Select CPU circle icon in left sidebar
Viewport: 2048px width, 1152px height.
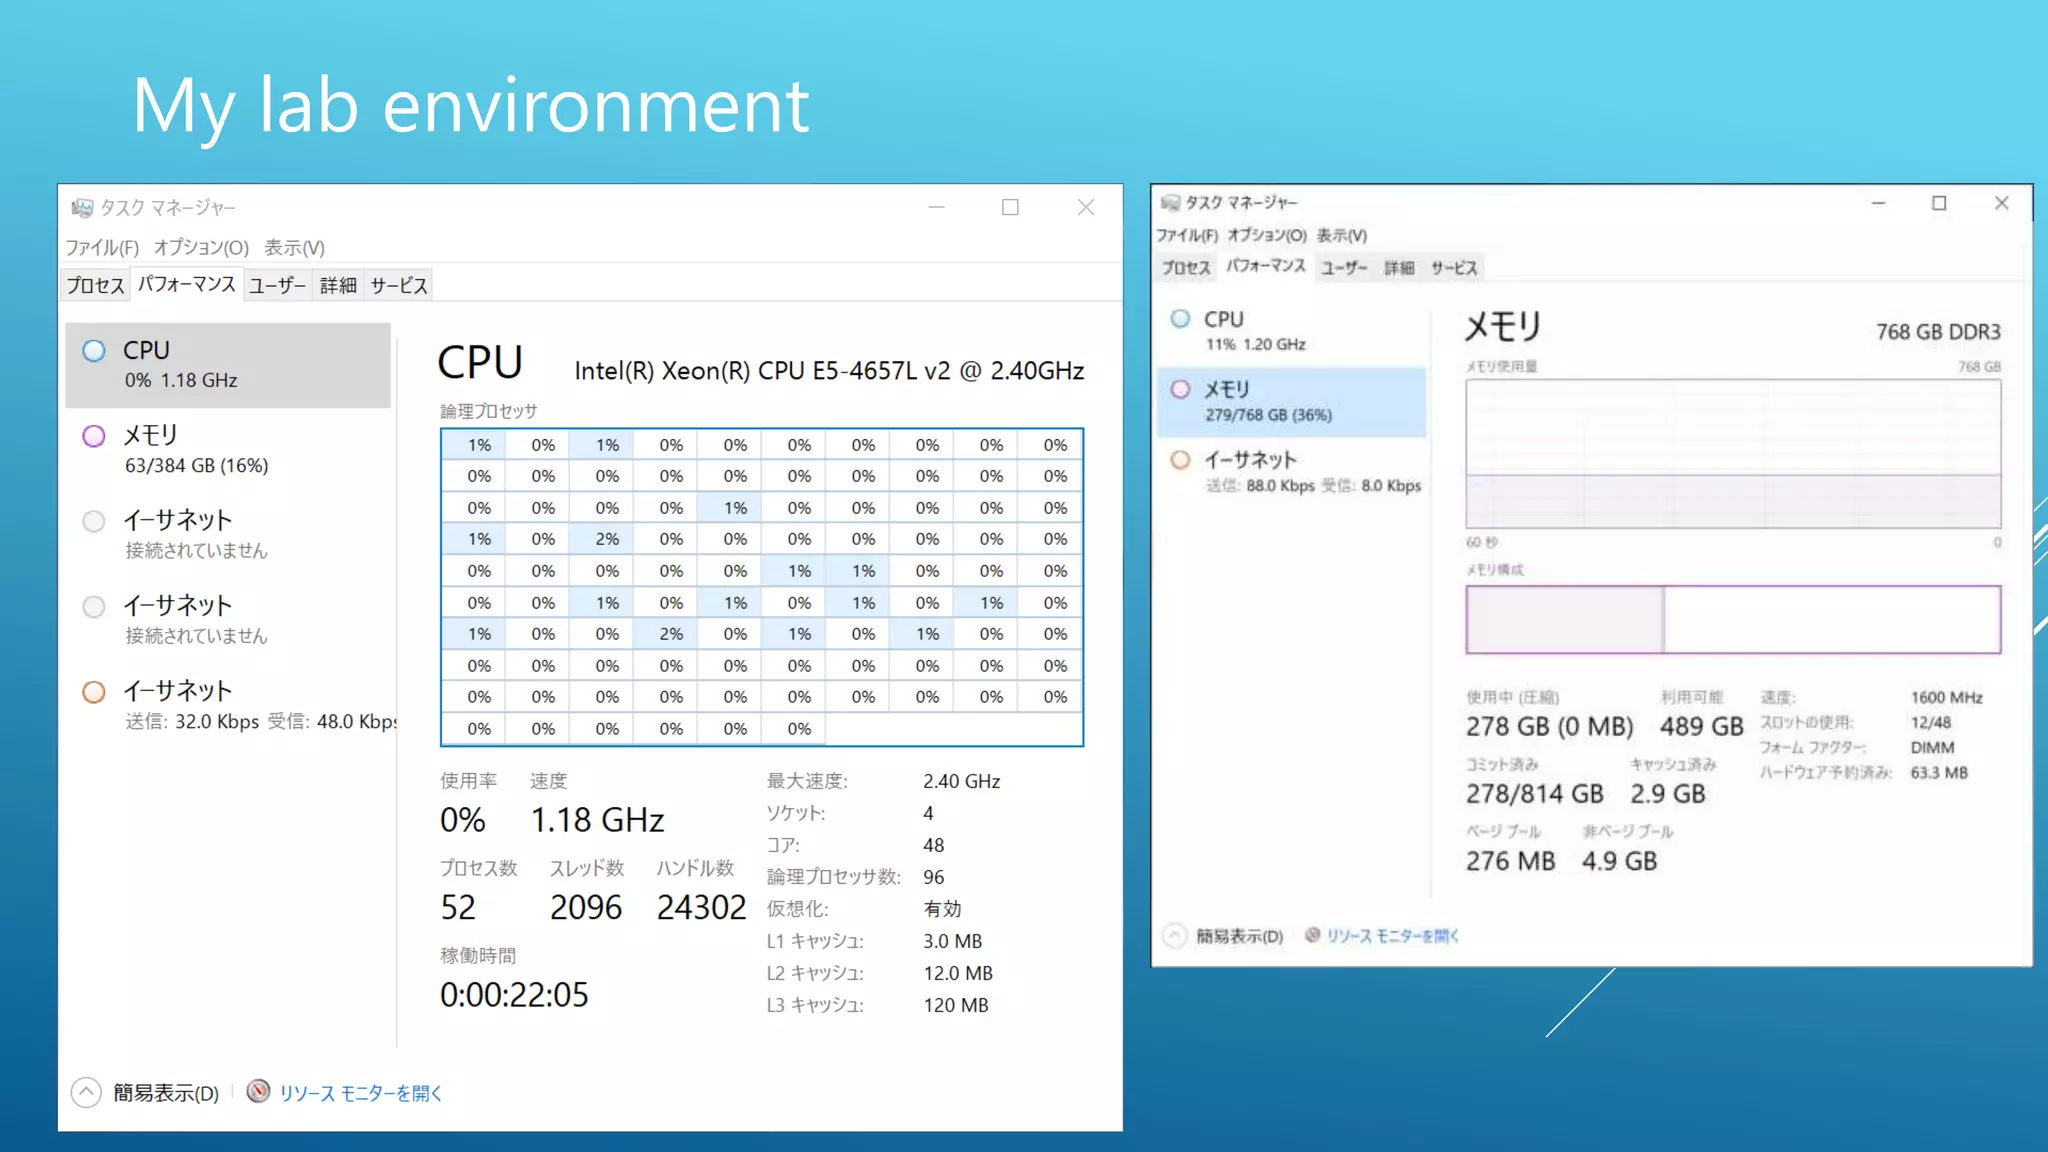point(94,351)
